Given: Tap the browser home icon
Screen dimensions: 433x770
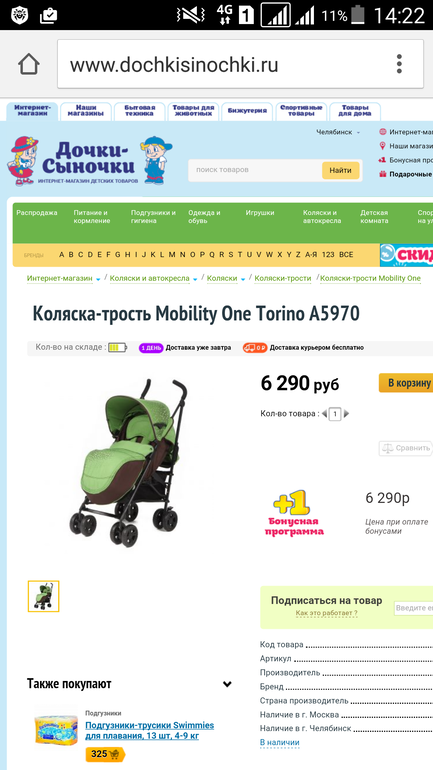Looking at the screenshot, I should tap(28, 64).
